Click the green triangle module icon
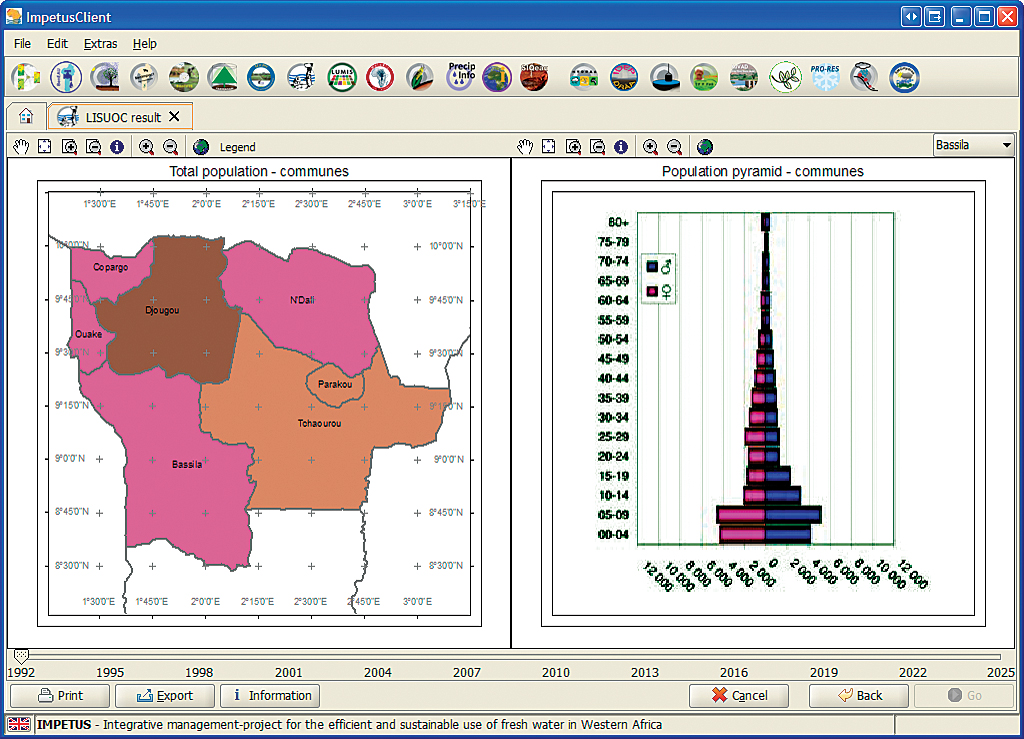 pyautogui.click(x=223, y=77)
